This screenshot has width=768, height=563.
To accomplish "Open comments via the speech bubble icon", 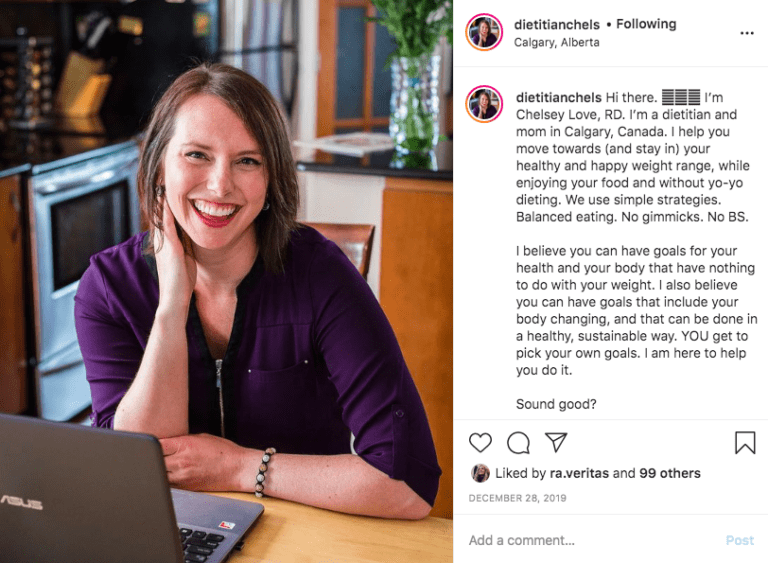I will [518, 443].
